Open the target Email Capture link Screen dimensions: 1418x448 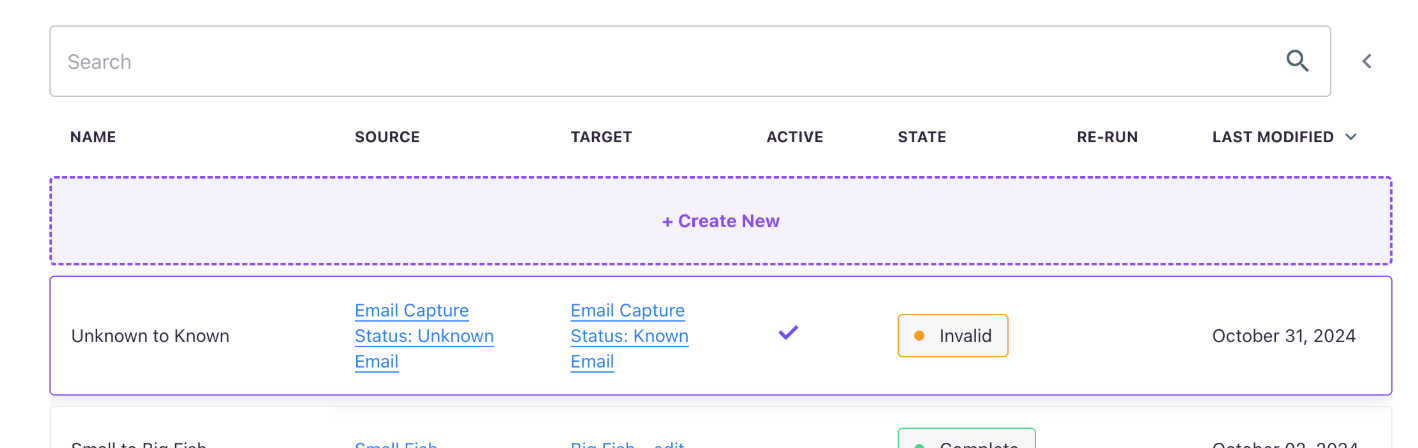pyautogui.click(x=628, y=310)
